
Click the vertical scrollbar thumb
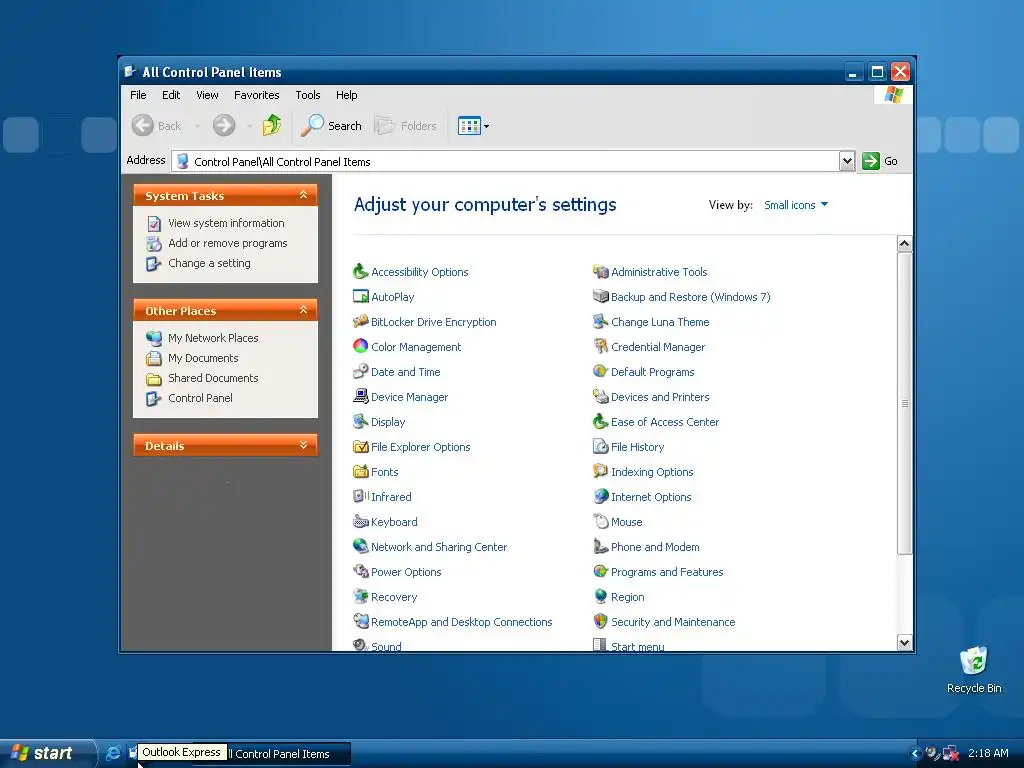[904, 404]
